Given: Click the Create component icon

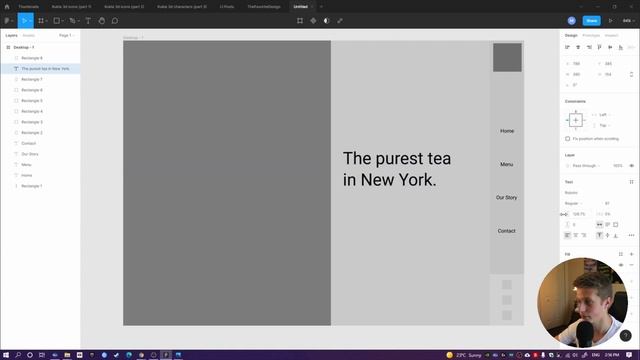Looking at the screenshot, I should [x=313, y=20].
